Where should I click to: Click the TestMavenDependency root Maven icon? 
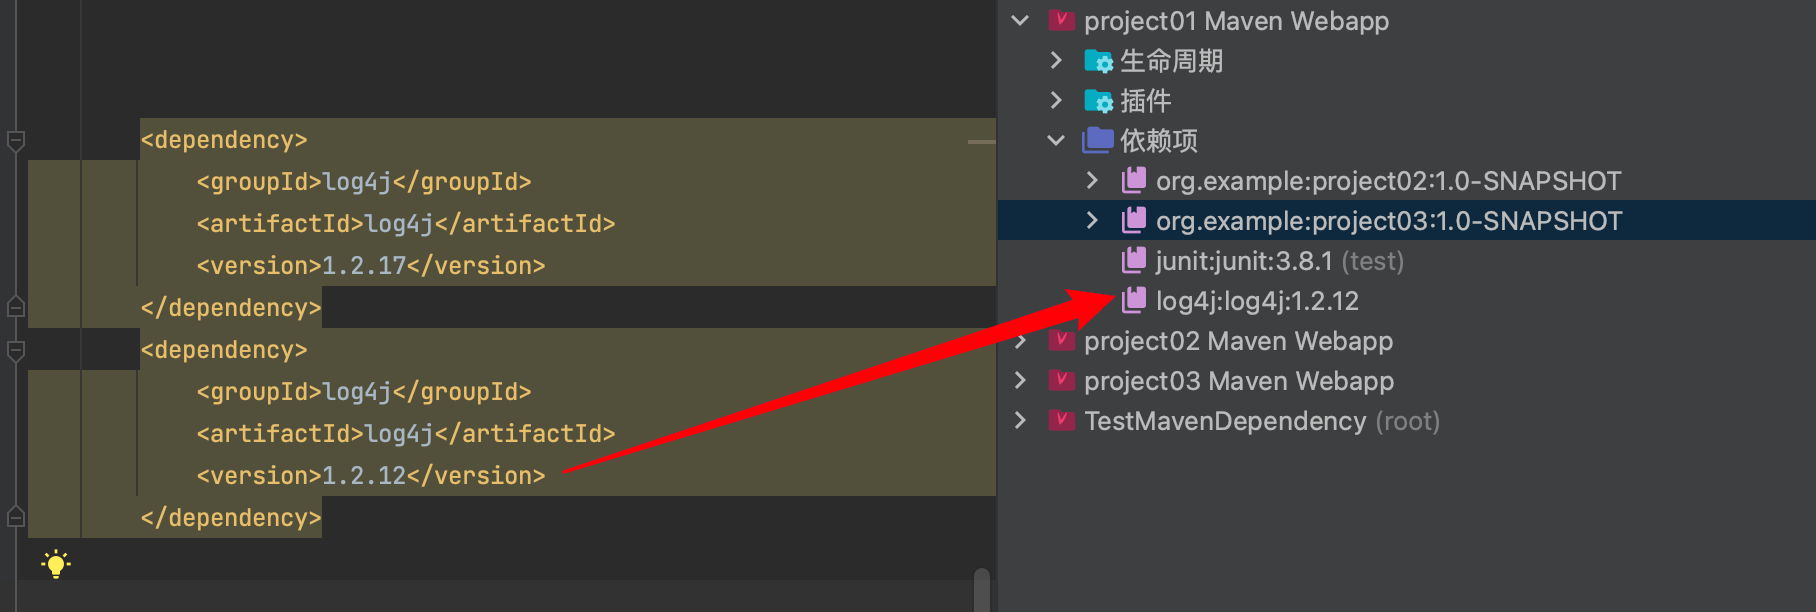point(1061,421)
